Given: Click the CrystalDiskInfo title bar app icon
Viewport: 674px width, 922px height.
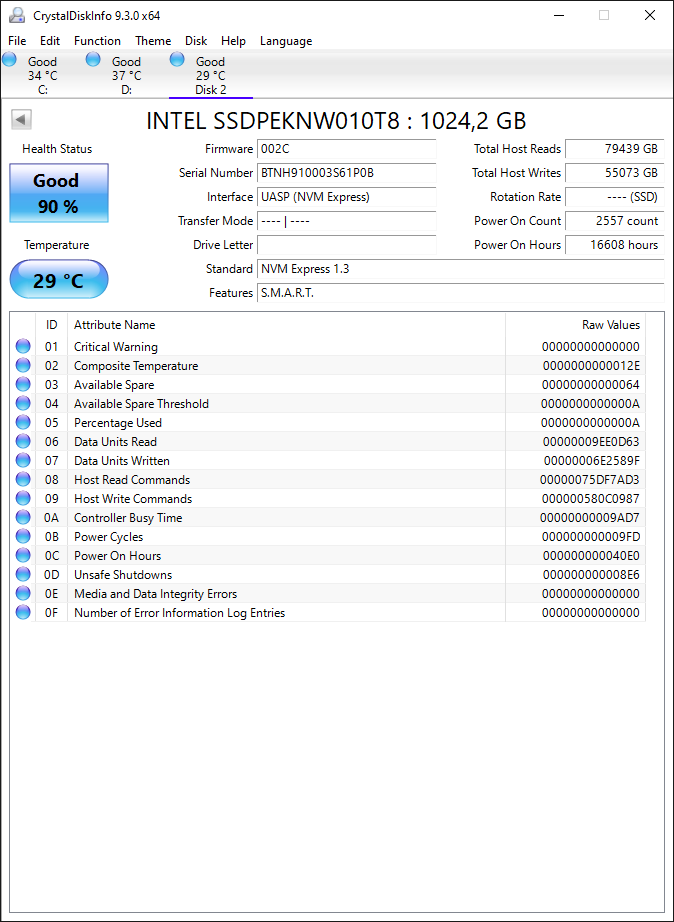Looking at the screenshot, I should tap(18, 15).
